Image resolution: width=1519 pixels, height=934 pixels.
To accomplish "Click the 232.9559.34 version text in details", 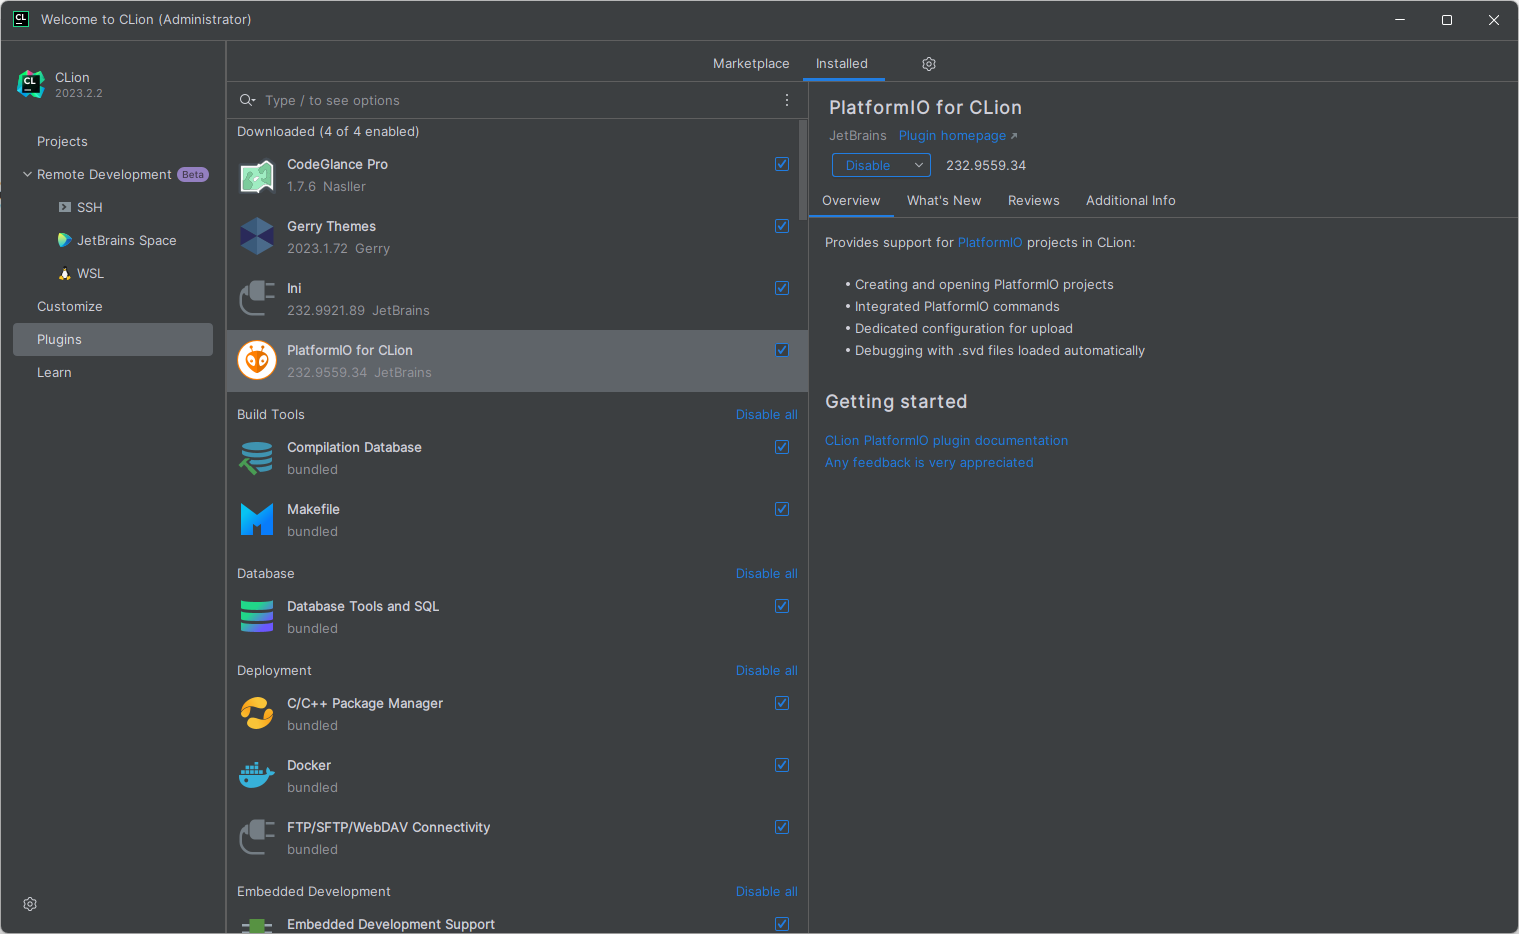I will [986, 165].
